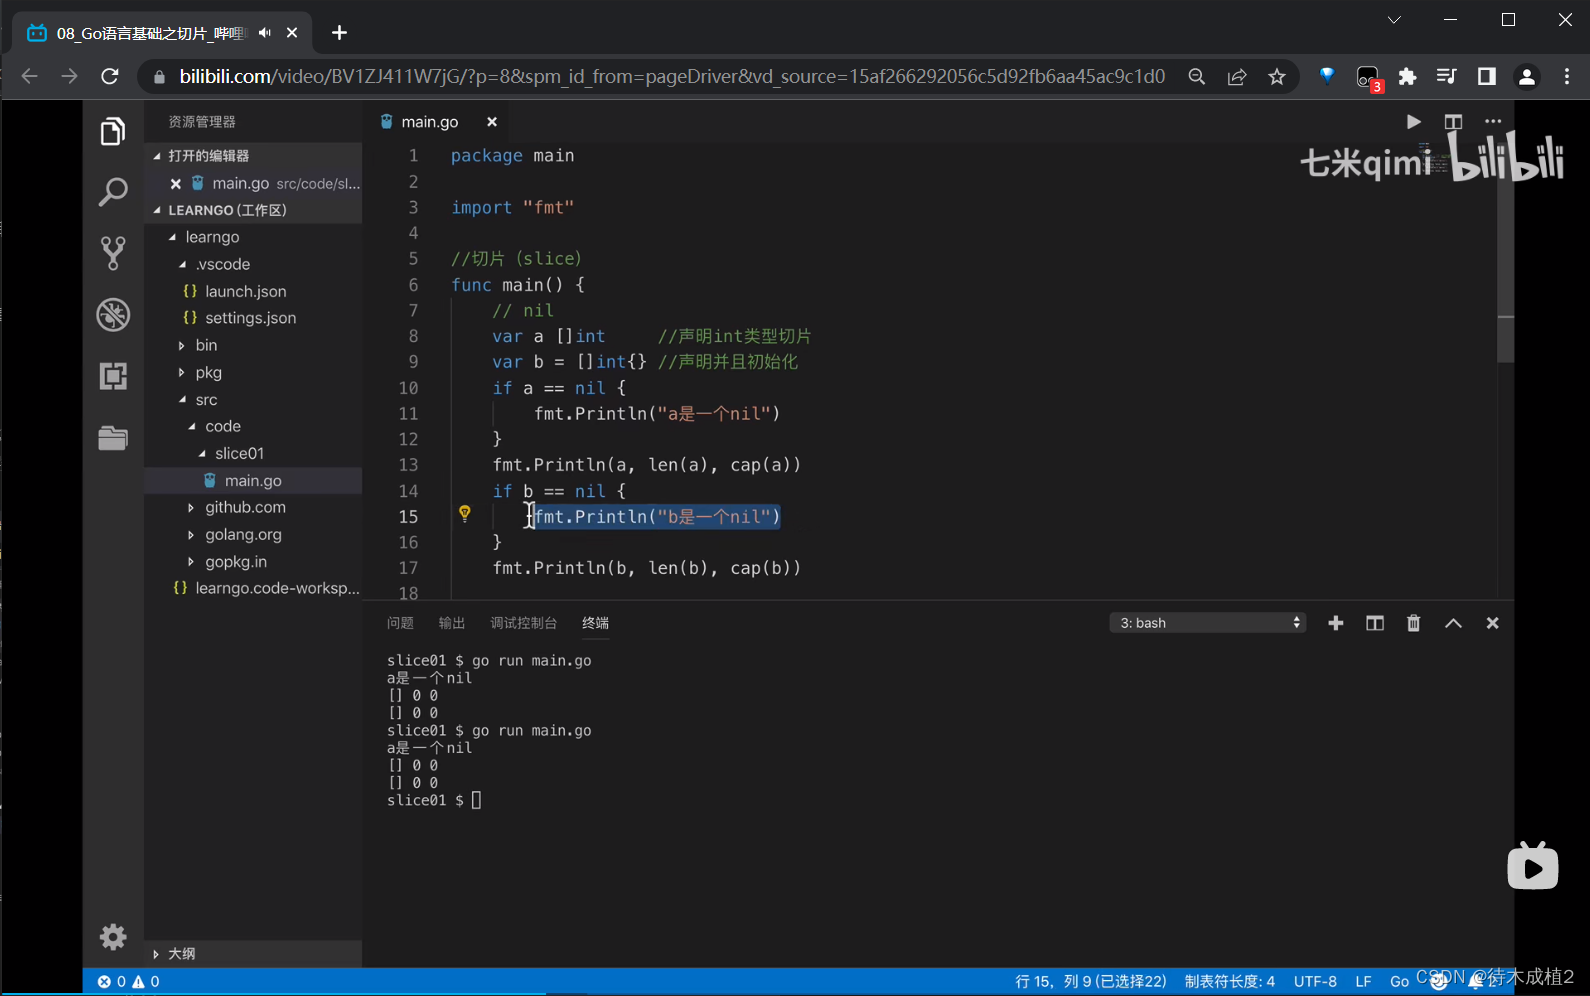Open the browser side panel icon
Image resolution: width=1590 pixels, height=996 pixels.
coord(1487,77)
